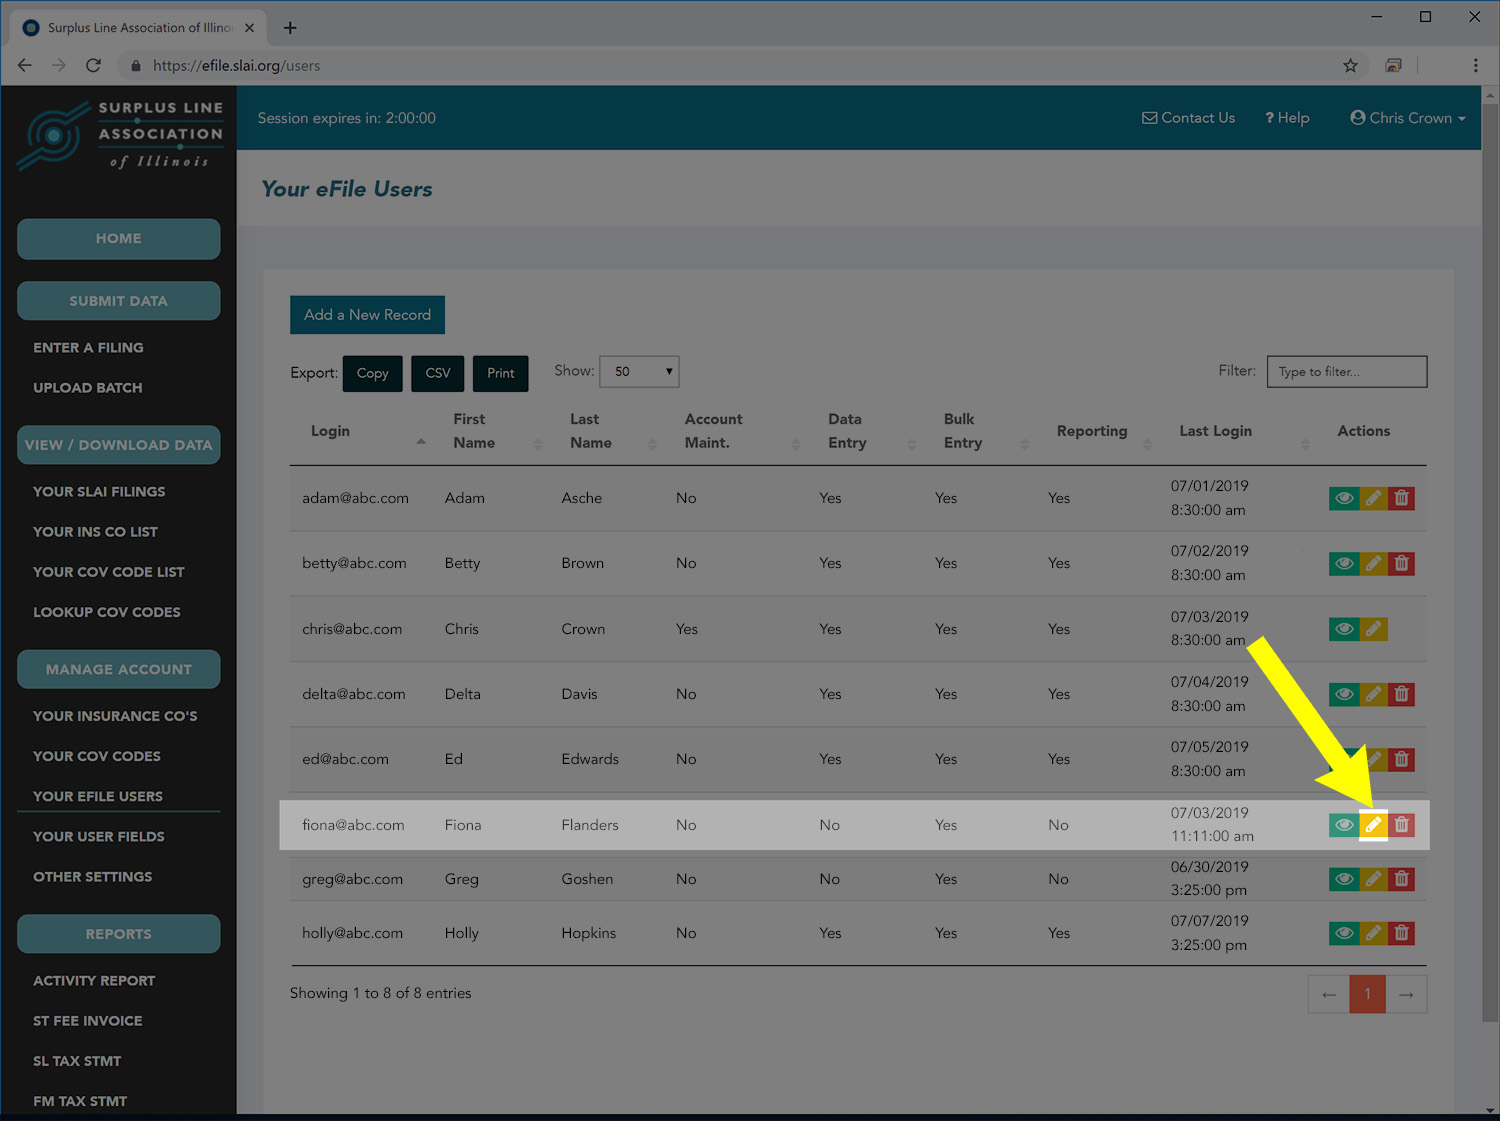View greg@abc.com details with the eye icon
Viewport: 1500px width, 1121px height.
(1343, 879)
